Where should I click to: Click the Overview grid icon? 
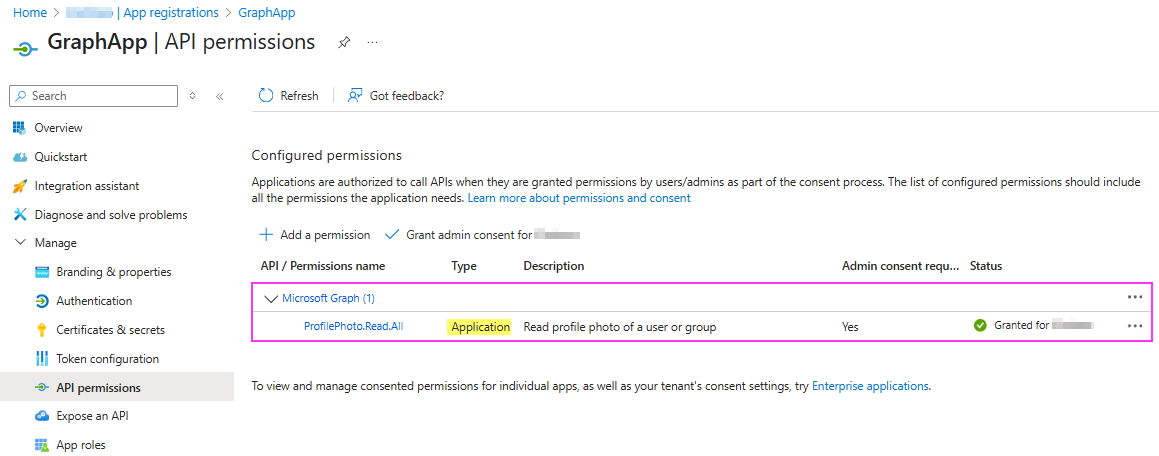(x=20, y=128)
